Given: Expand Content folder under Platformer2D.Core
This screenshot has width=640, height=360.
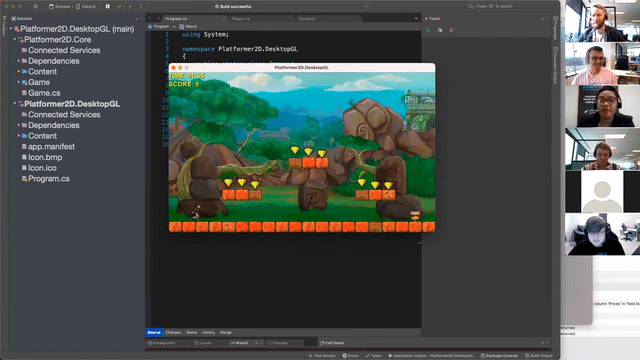Looking at the screenshot, I should 19,71.
